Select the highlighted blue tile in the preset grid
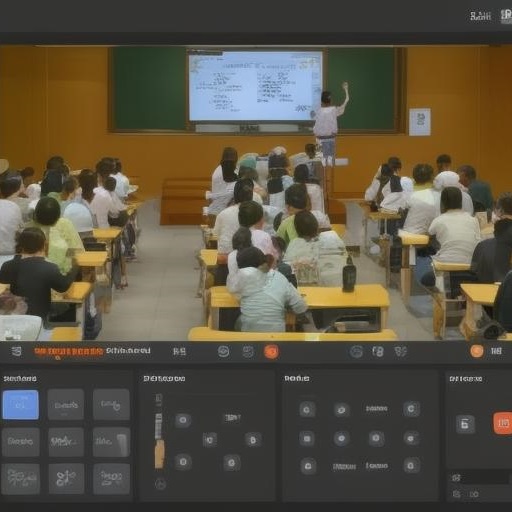Image resolution: width=512 pixels, height=512 pixels. point(20,405)
